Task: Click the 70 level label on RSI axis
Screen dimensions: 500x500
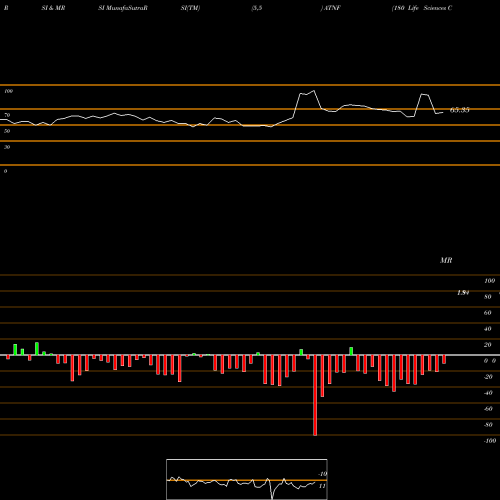Action: pyautogui.click(x=7, y=115)
